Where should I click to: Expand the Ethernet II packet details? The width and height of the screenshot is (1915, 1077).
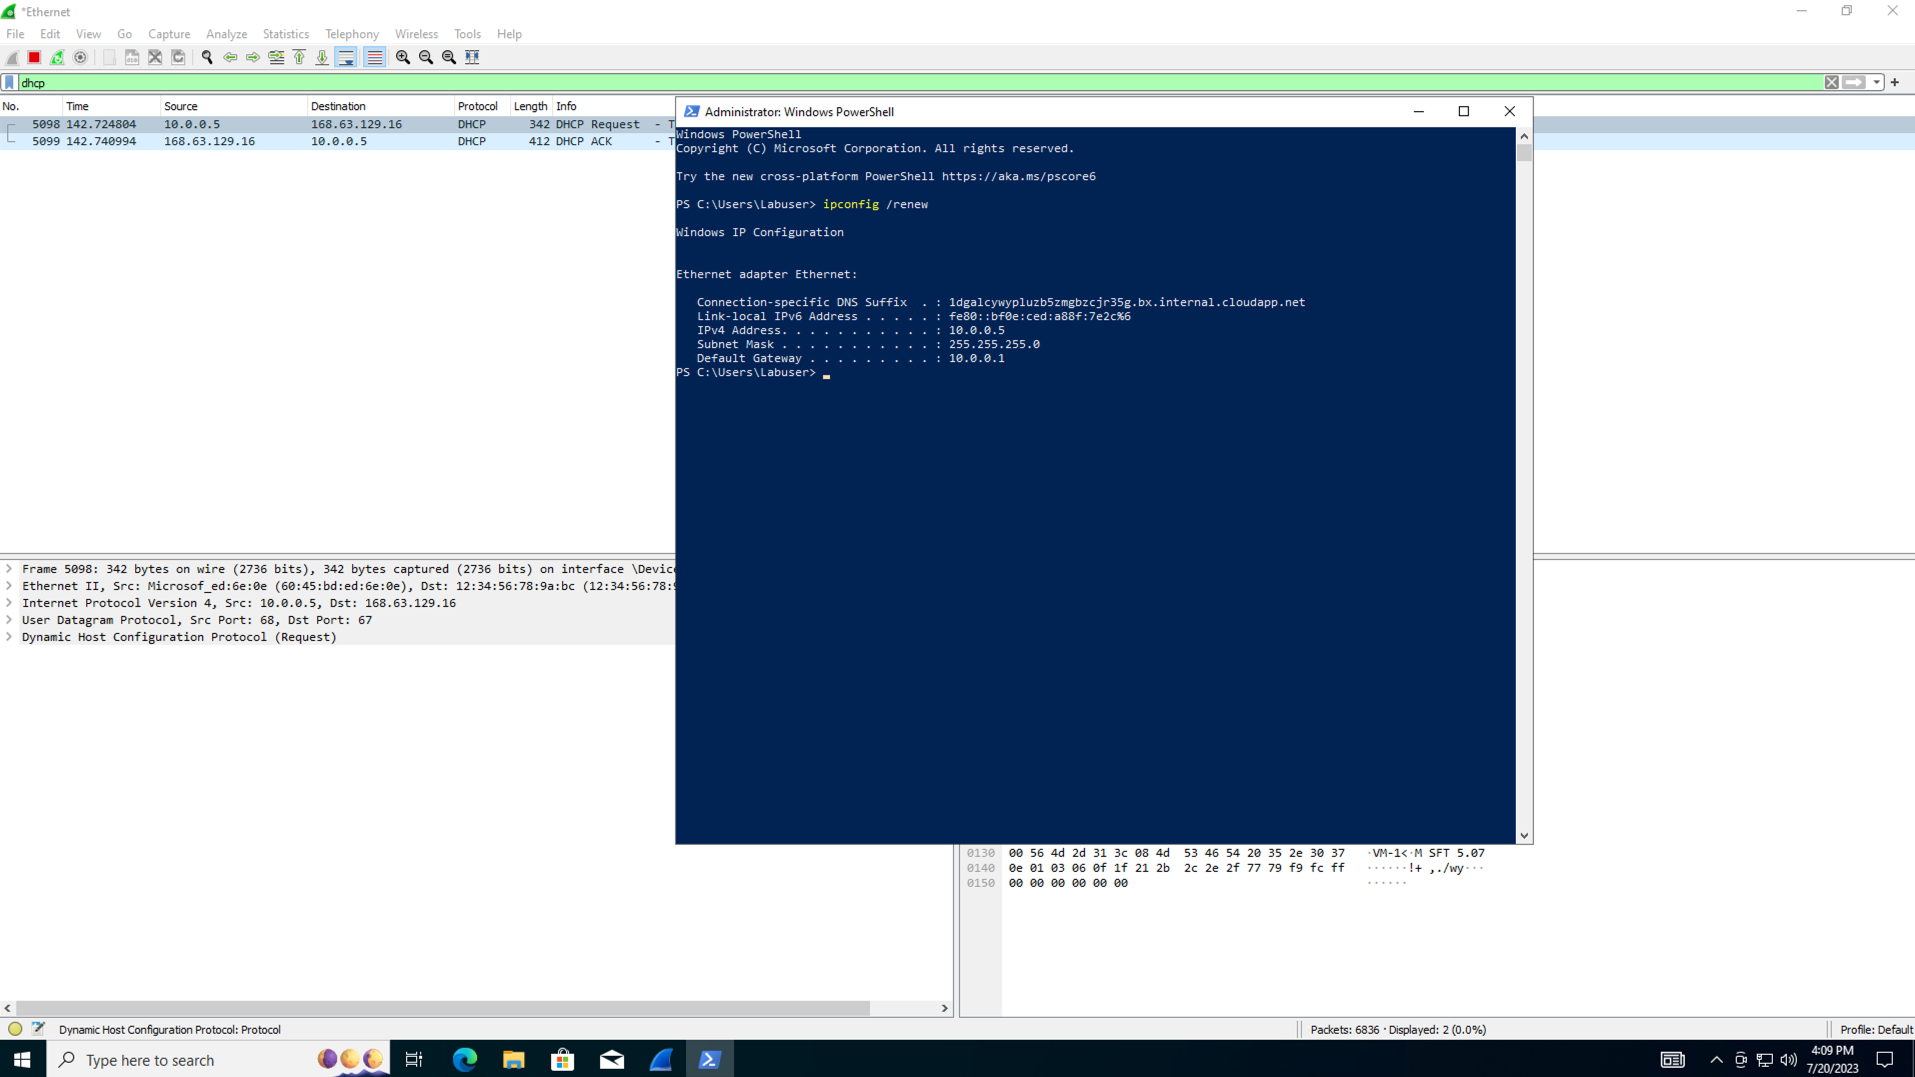pyautogui.click(x=9, y=586)
